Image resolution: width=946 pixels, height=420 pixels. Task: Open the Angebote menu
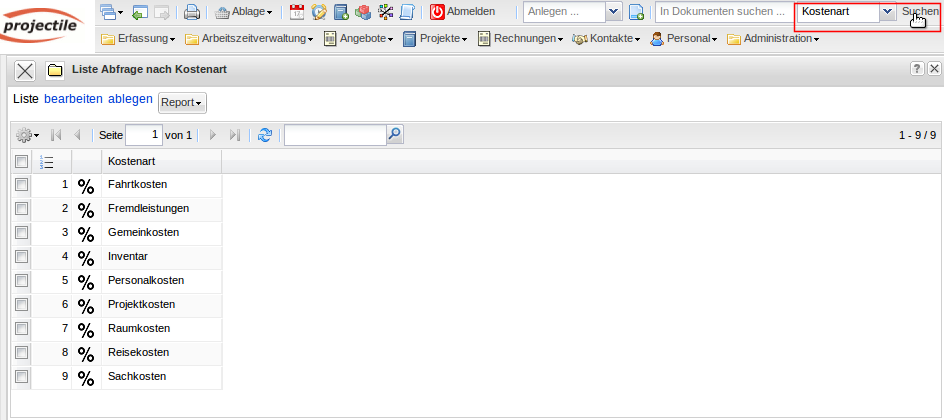pos(358,39)
